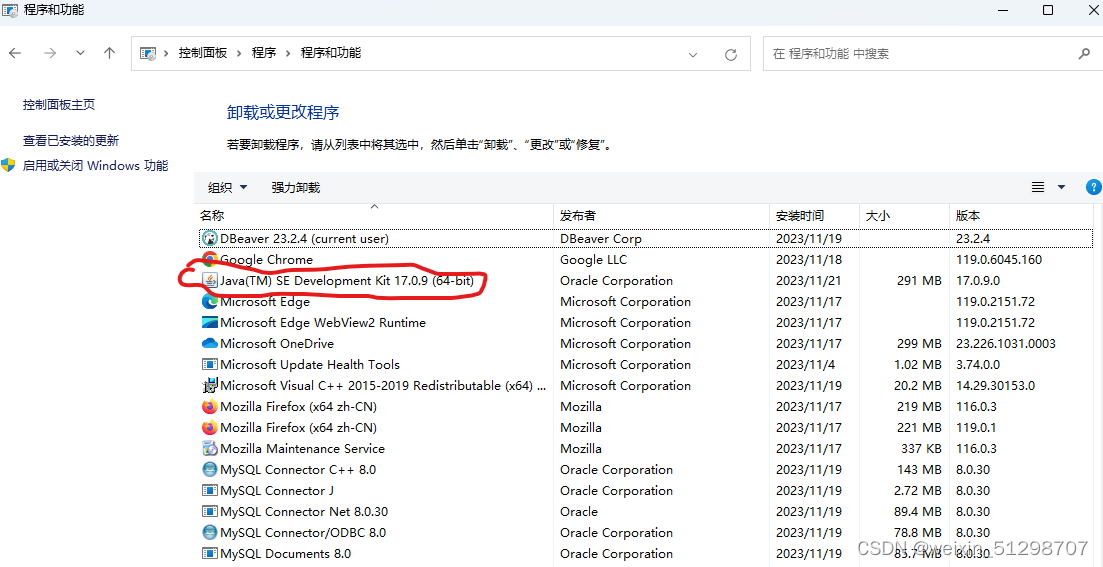Click the Google LLC publisher cell

click(x=593, y=260)
